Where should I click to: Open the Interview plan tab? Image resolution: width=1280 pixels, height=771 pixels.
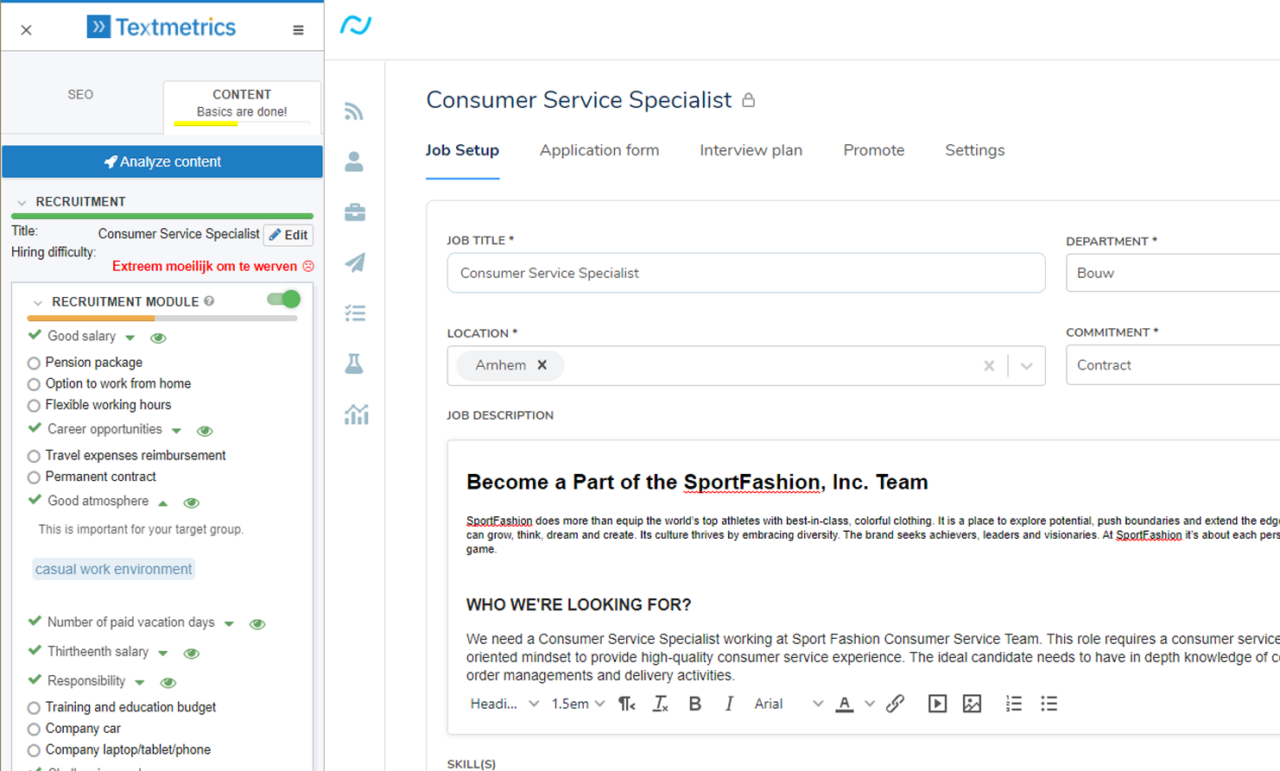[x=751, y=150]
